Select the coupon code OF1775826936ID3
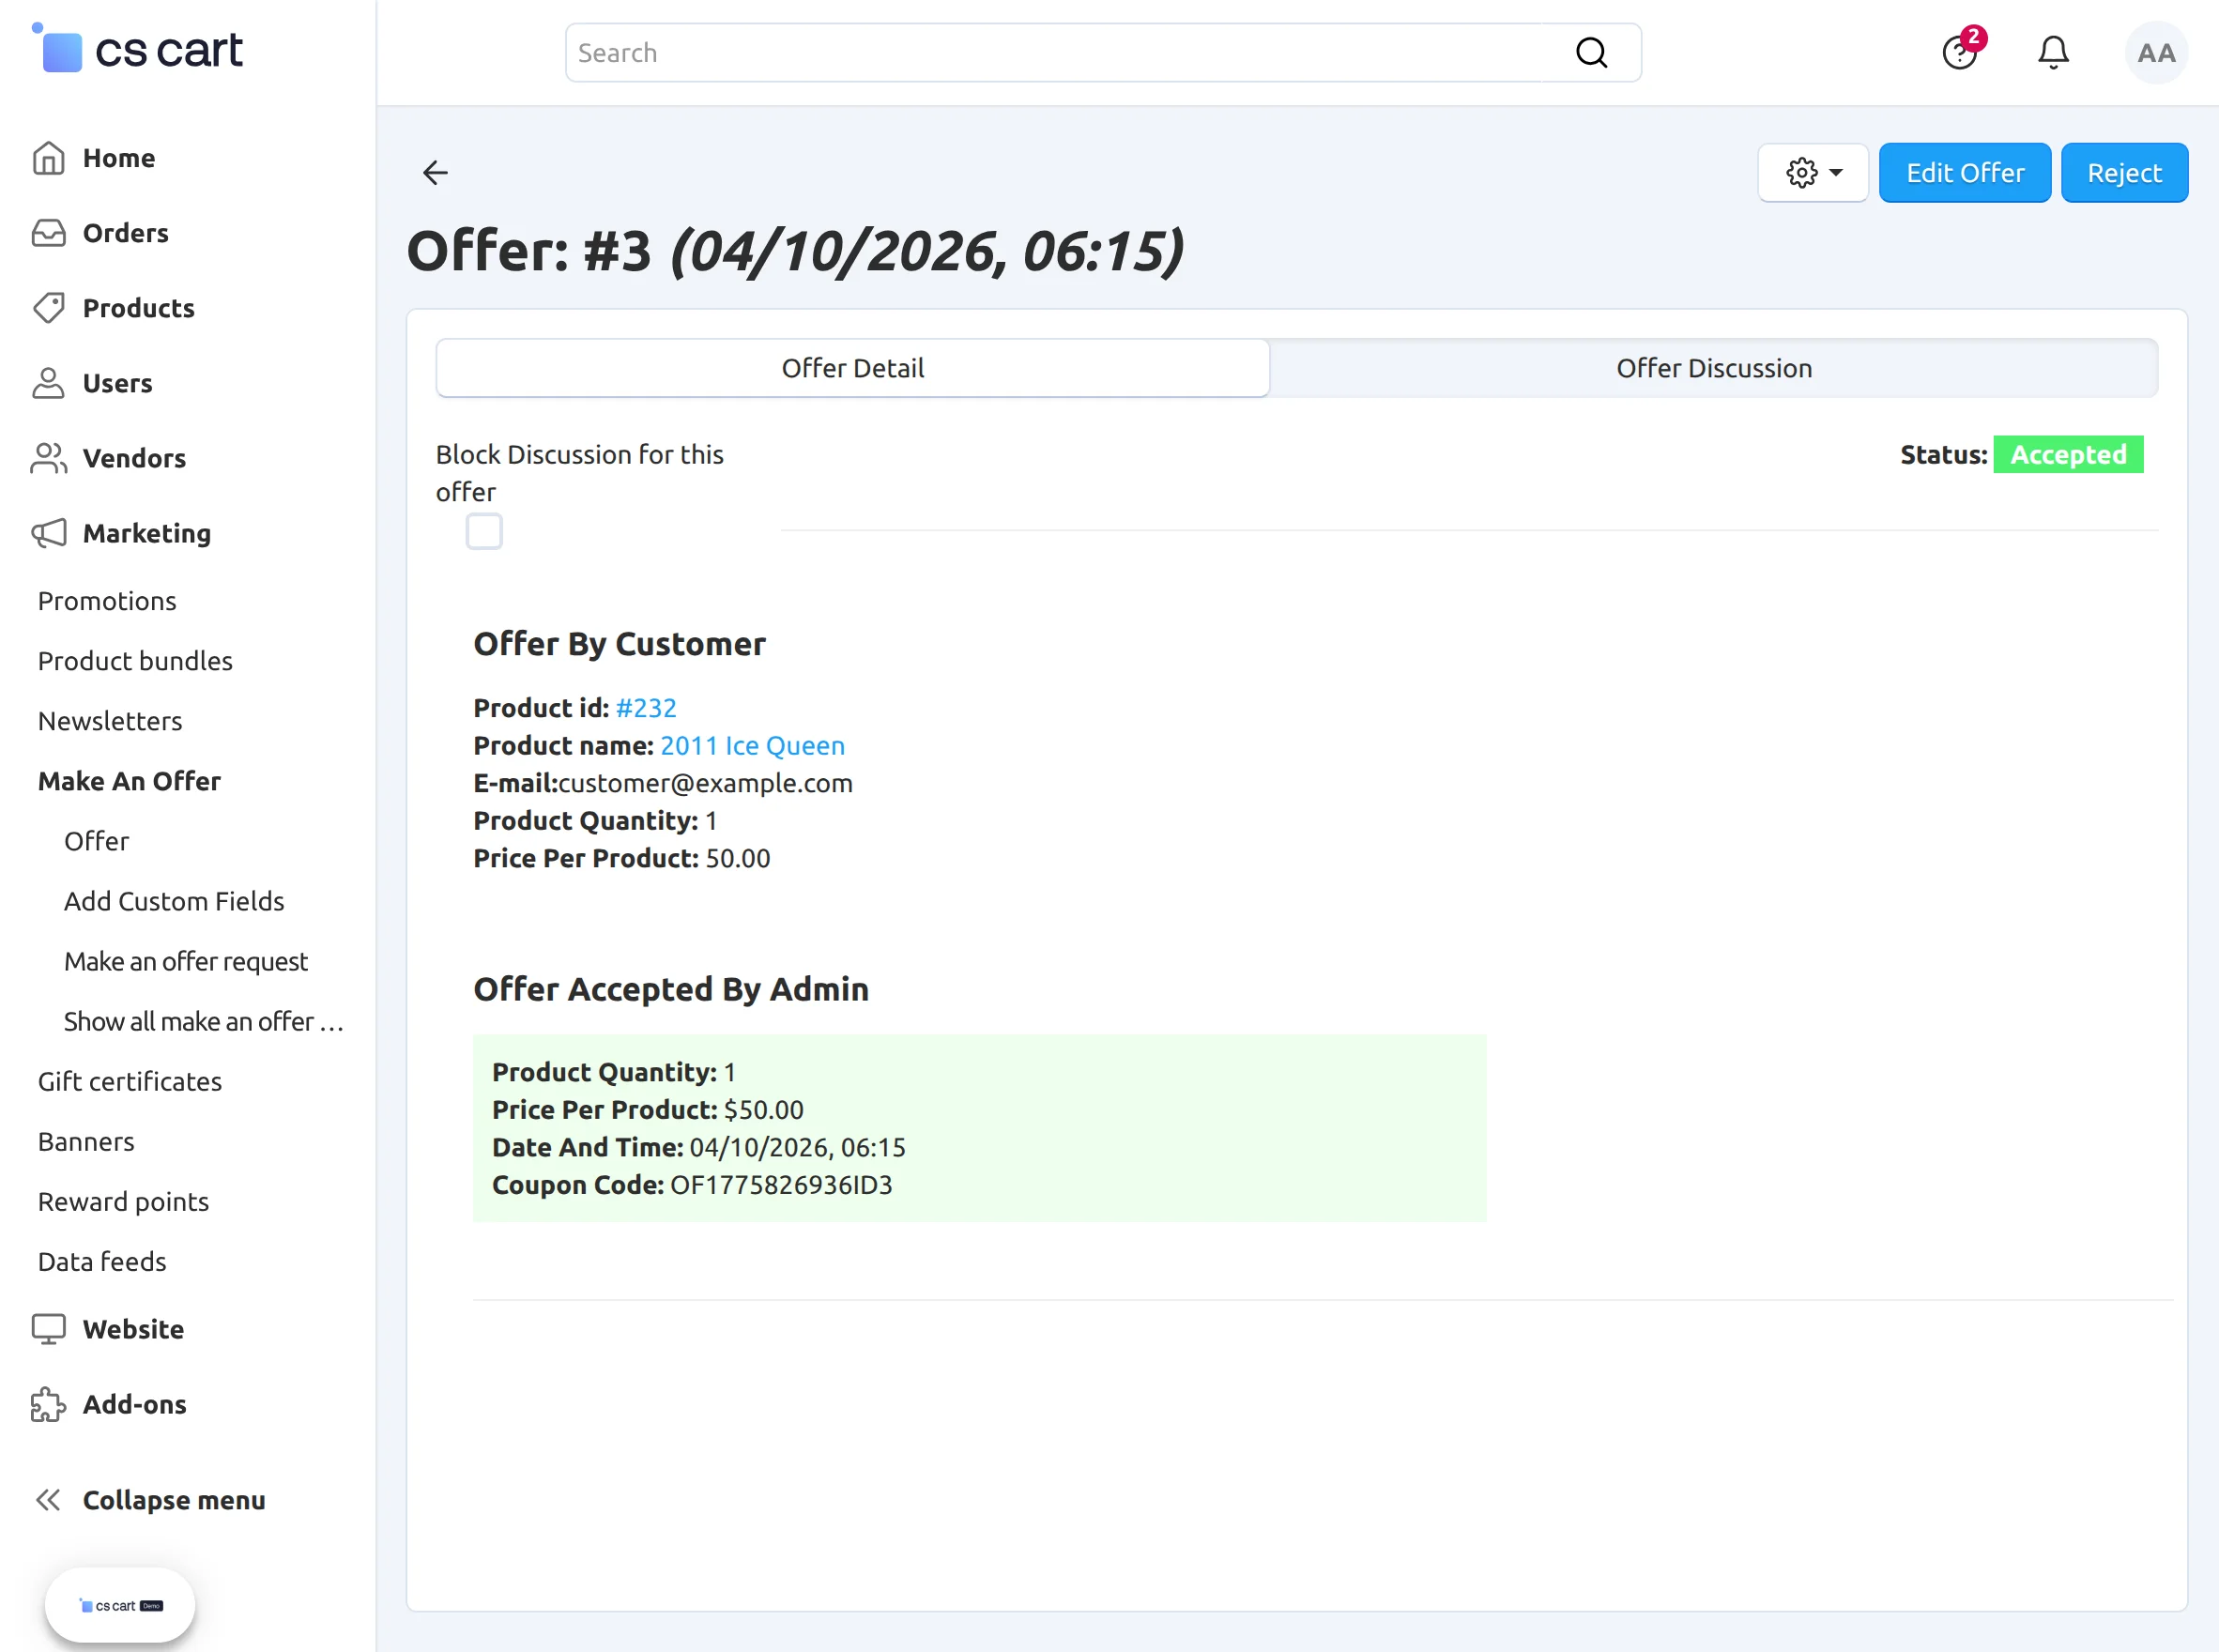The height and width of the screenshot is (1652, 2219). [x=781, y=1185]
